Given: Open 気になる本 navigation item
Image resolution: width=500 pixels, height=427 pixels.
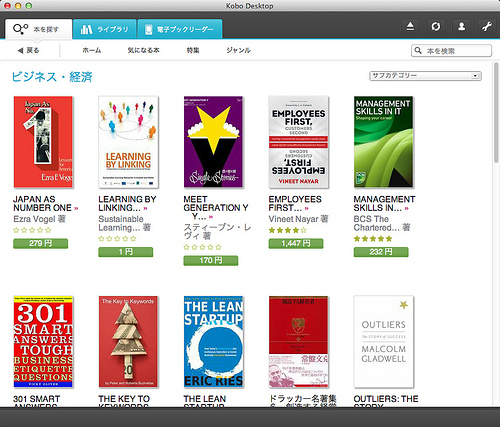Looking at the screenshot, I should pos(143,50).
